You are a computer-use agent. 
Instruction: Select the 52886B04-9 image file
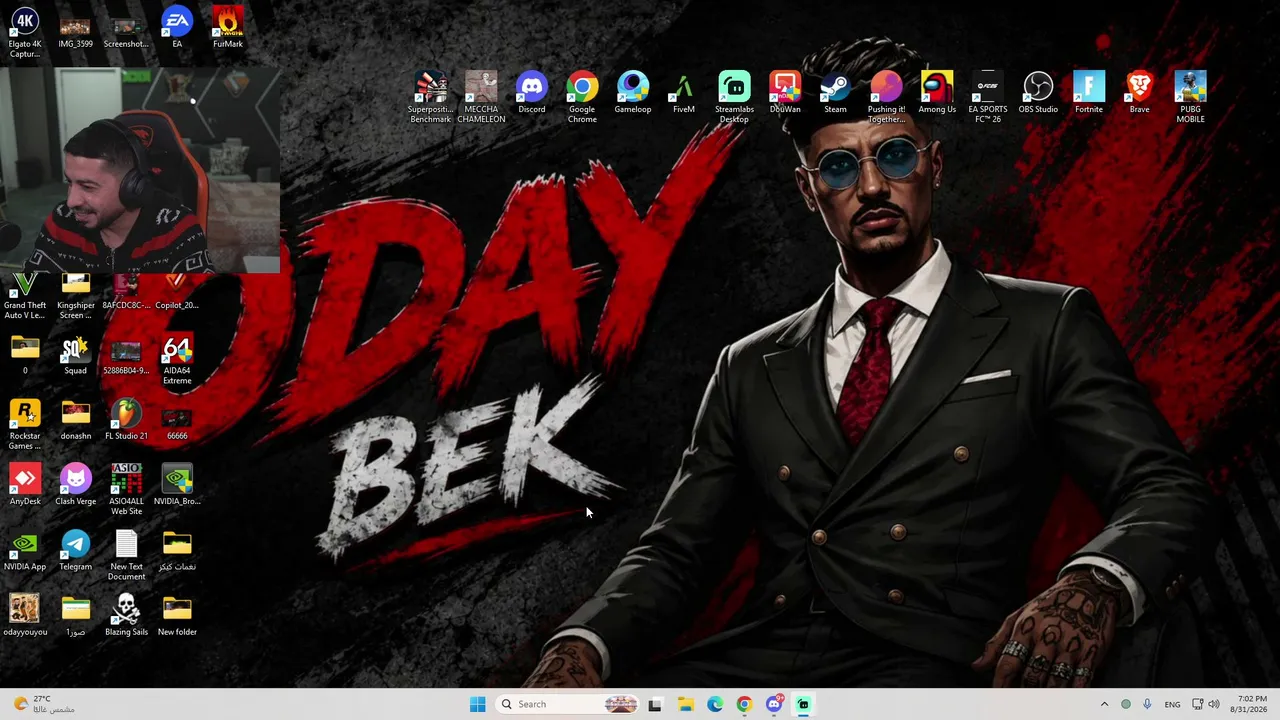coord(126,355)
